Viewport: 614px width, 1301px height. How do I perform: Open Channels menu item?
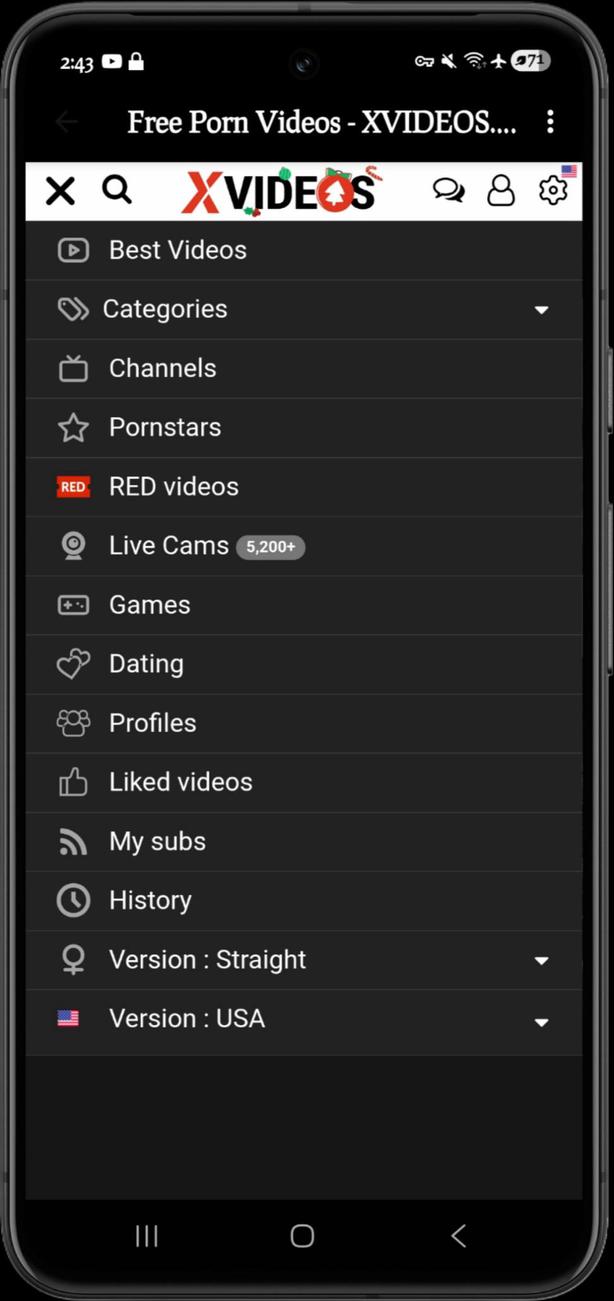304,368
